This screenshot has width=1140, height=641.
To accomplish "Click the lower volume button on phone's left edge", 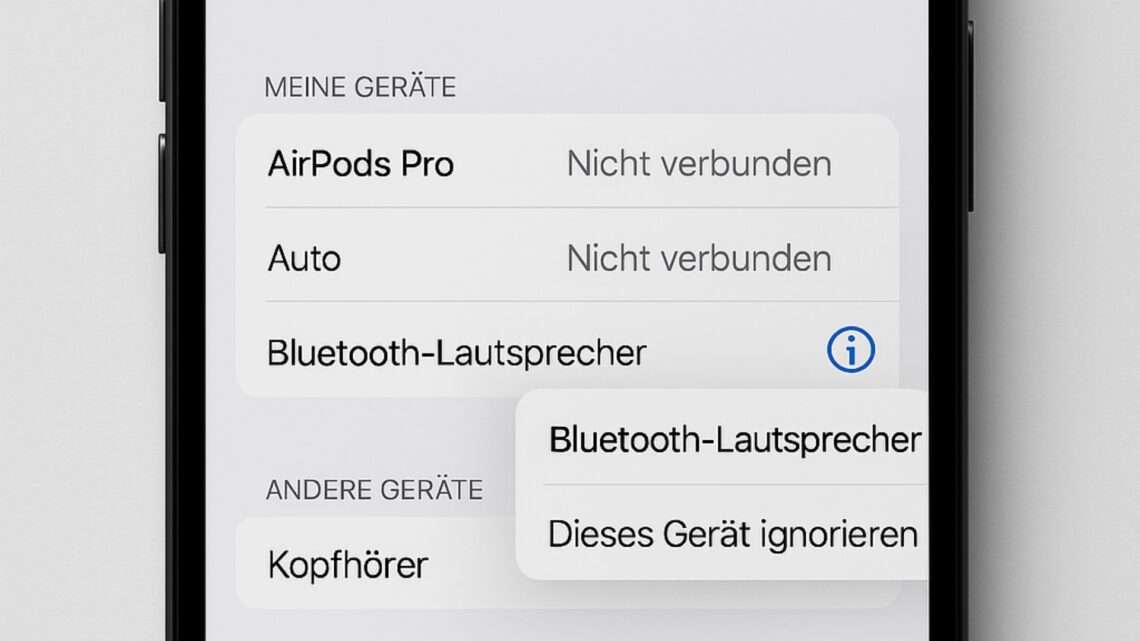I will click(x=161, y=194).
